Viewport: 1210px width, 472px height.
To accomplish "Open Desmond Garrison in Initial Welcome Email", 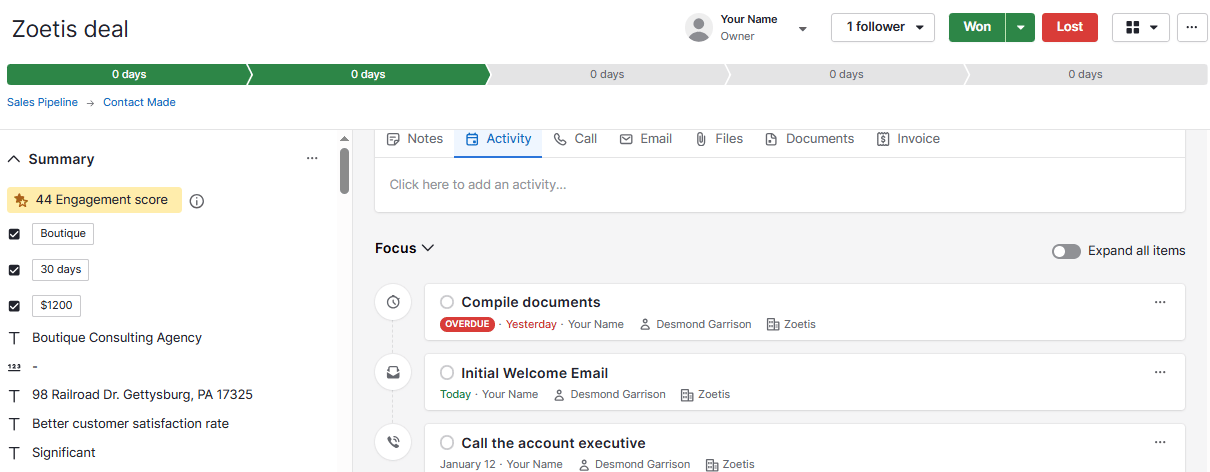I will [618, 395].
